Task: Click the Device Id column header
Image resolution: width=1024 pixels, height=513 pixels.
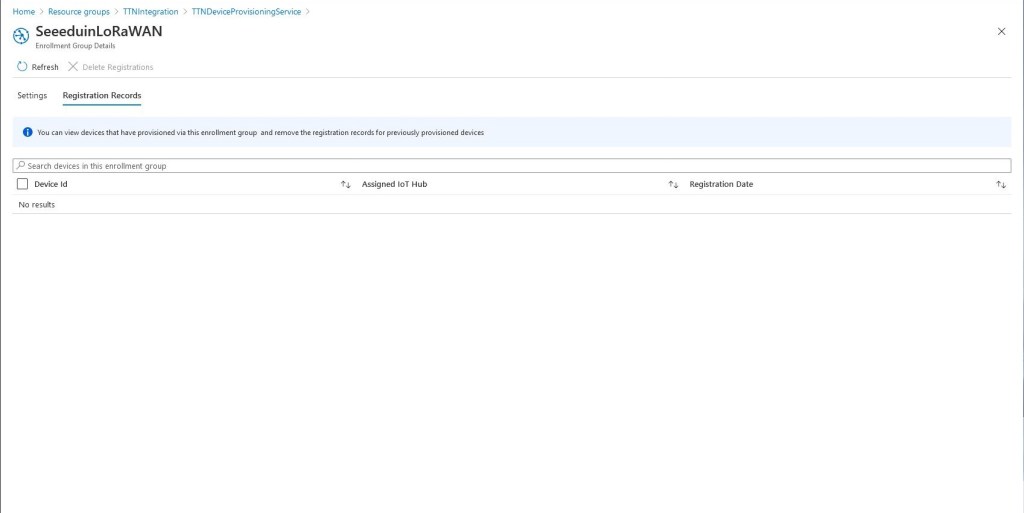Action: [51, 185]
